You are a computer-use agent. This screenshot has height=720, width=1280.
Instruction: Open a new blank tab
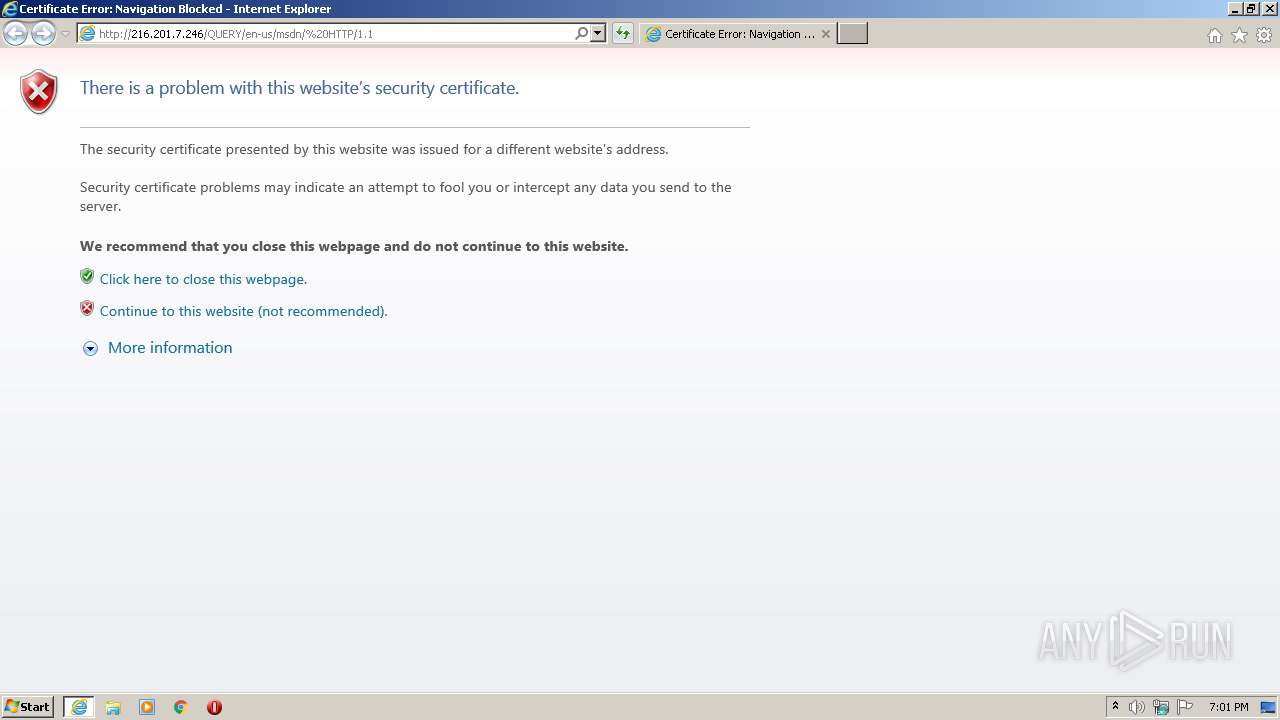pos(852,34)
